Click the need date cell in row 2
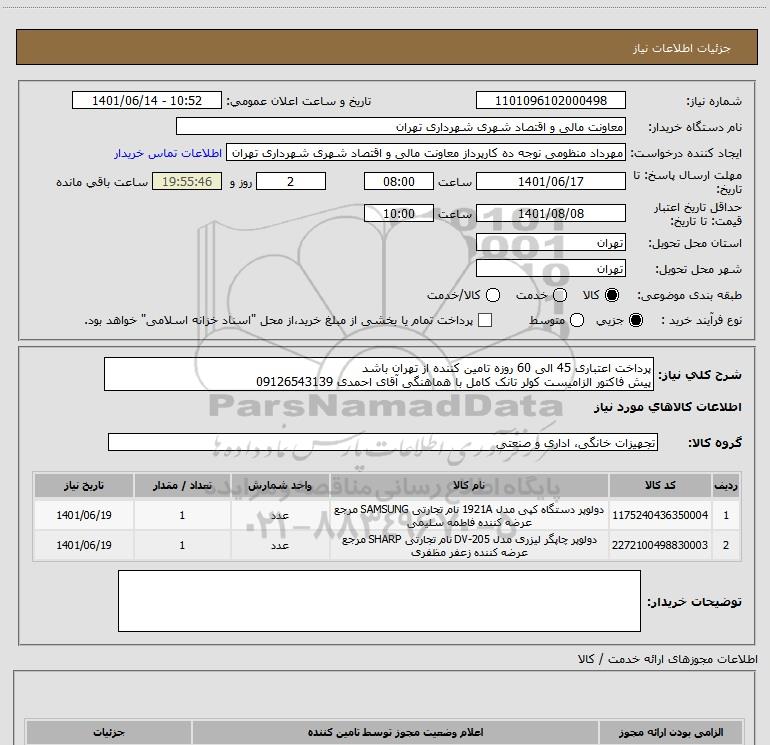The height and width of the screenshot is (745, 770). 84,545
